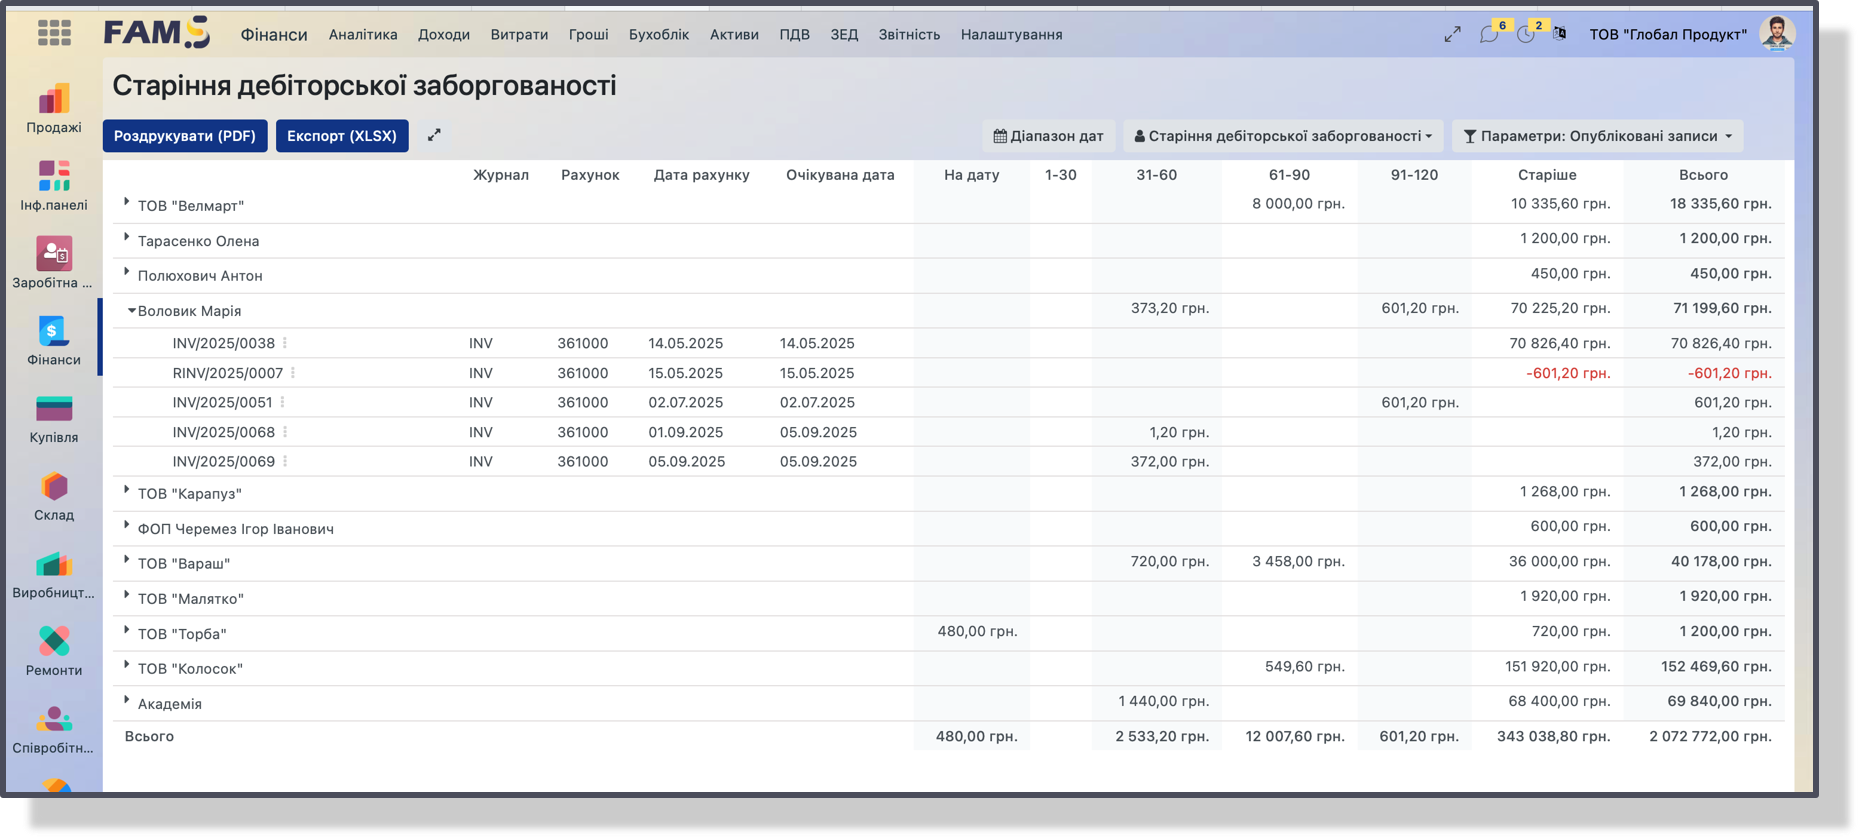This screenshot has width=1858, height=837.
Task: Open options menu for INV/2025/0038
Action: coord(285,343)
